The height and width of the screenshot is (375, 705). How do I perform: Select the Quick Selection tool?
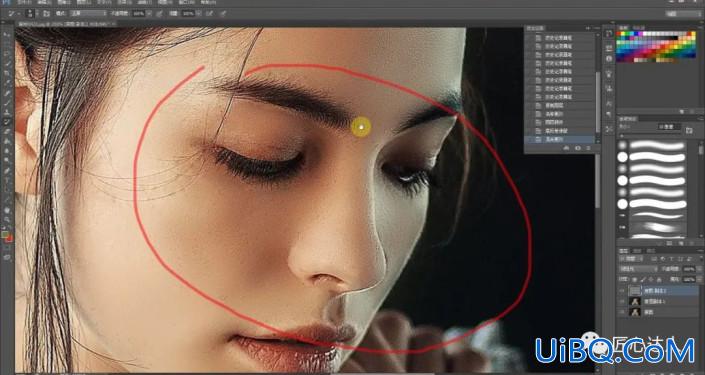[x=8, y=63]
